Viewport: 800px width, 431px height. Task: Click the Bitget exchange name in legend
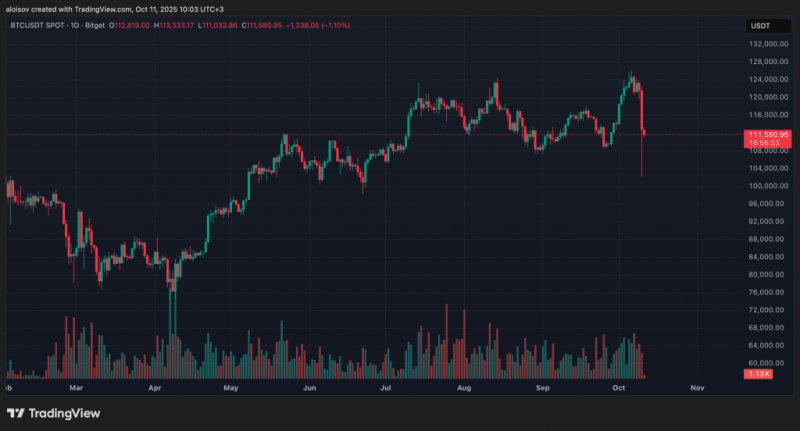coord(95,25)
